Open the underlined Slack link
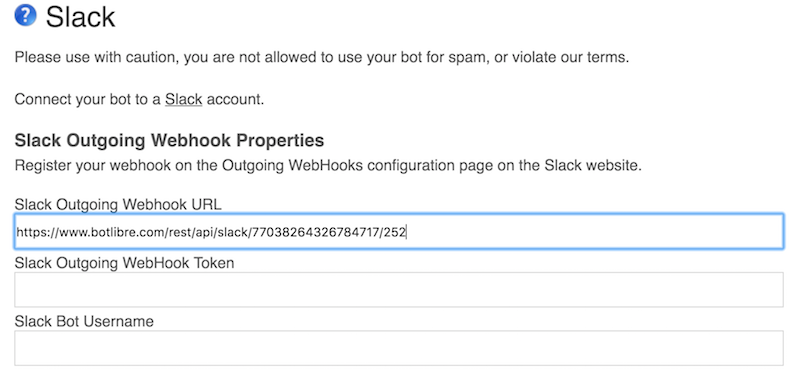Viewport: 800px width, 385px height. point(183,99)
